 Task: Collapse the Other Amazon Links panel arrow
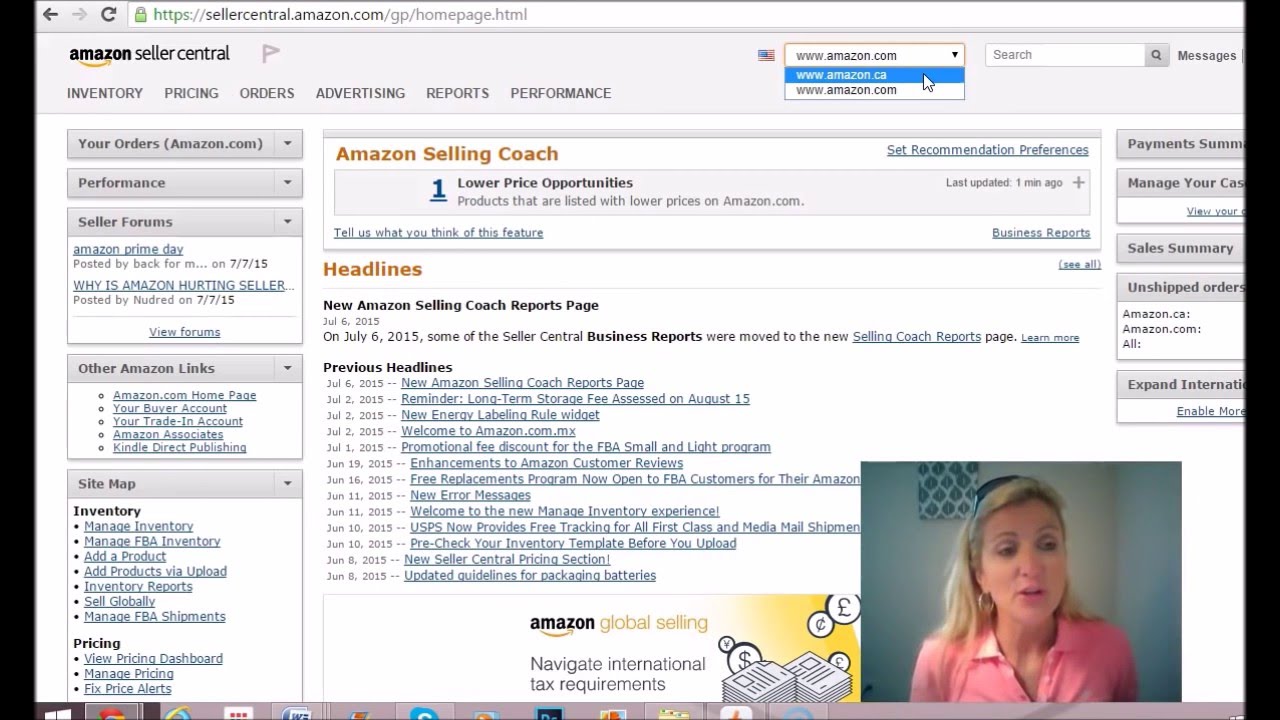point(287,368)
